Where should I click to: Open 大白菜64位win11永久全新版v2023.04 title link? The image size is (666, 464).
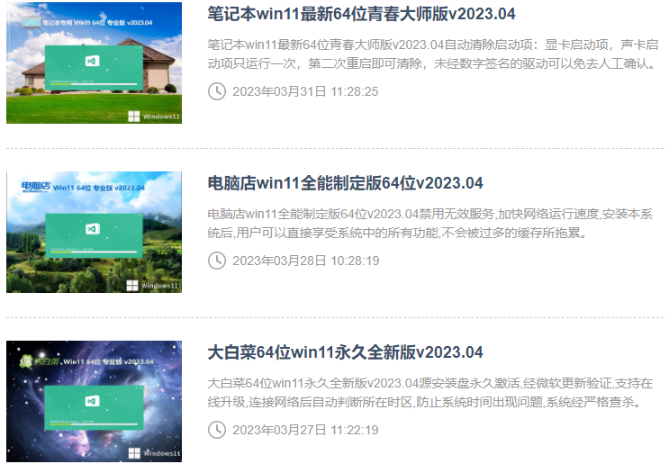click(345, 352)
